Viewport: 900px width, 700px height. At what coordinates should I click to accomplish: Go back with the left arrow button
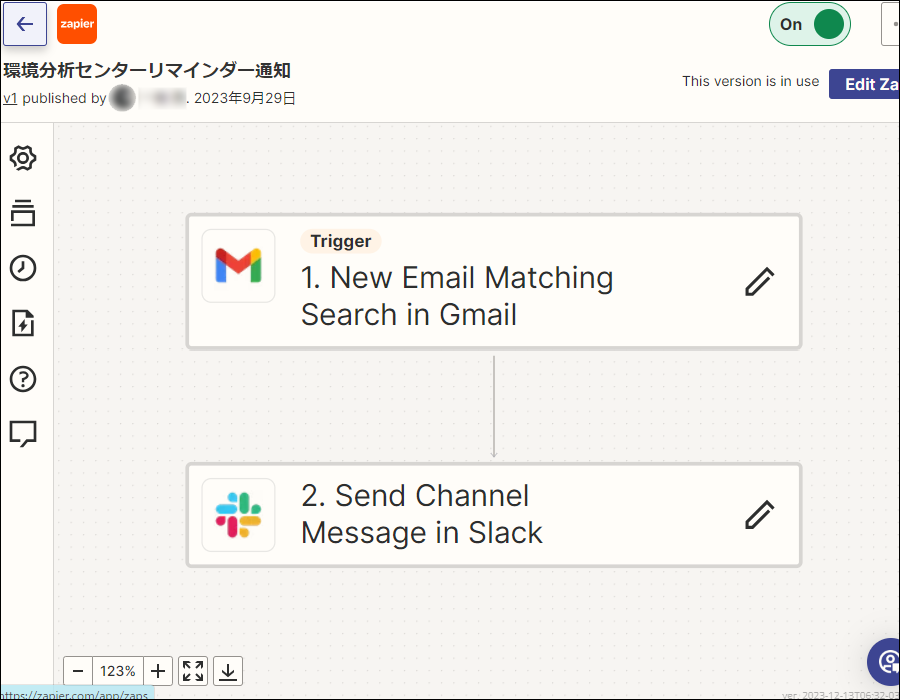(25, 24)
